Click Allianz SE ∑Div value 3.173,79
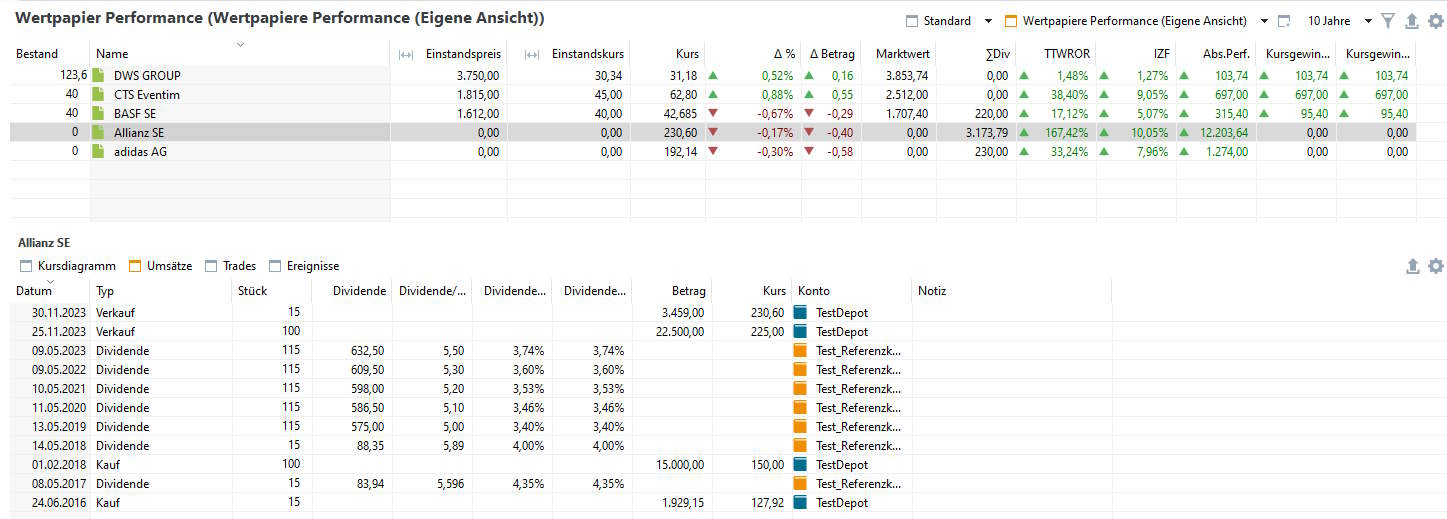This screenshot has width=1447, height=519. tap(987, 132)
